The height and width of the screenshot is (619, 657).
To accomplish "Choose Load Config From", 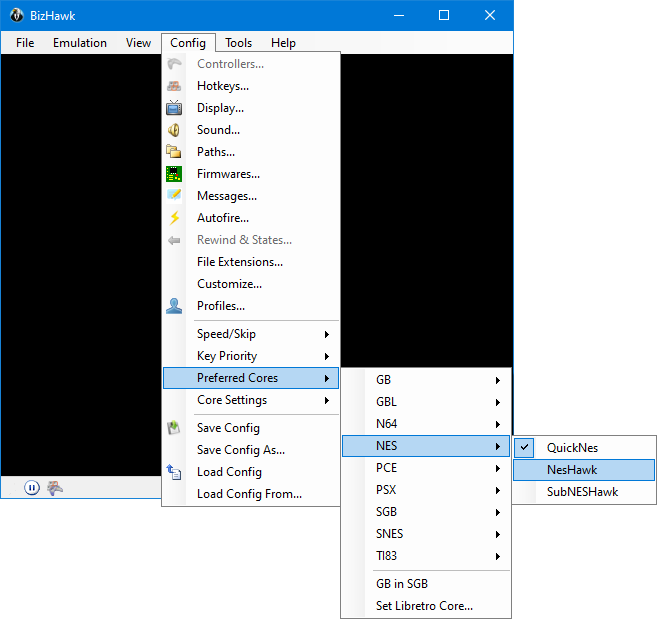I will click(251, 494).
